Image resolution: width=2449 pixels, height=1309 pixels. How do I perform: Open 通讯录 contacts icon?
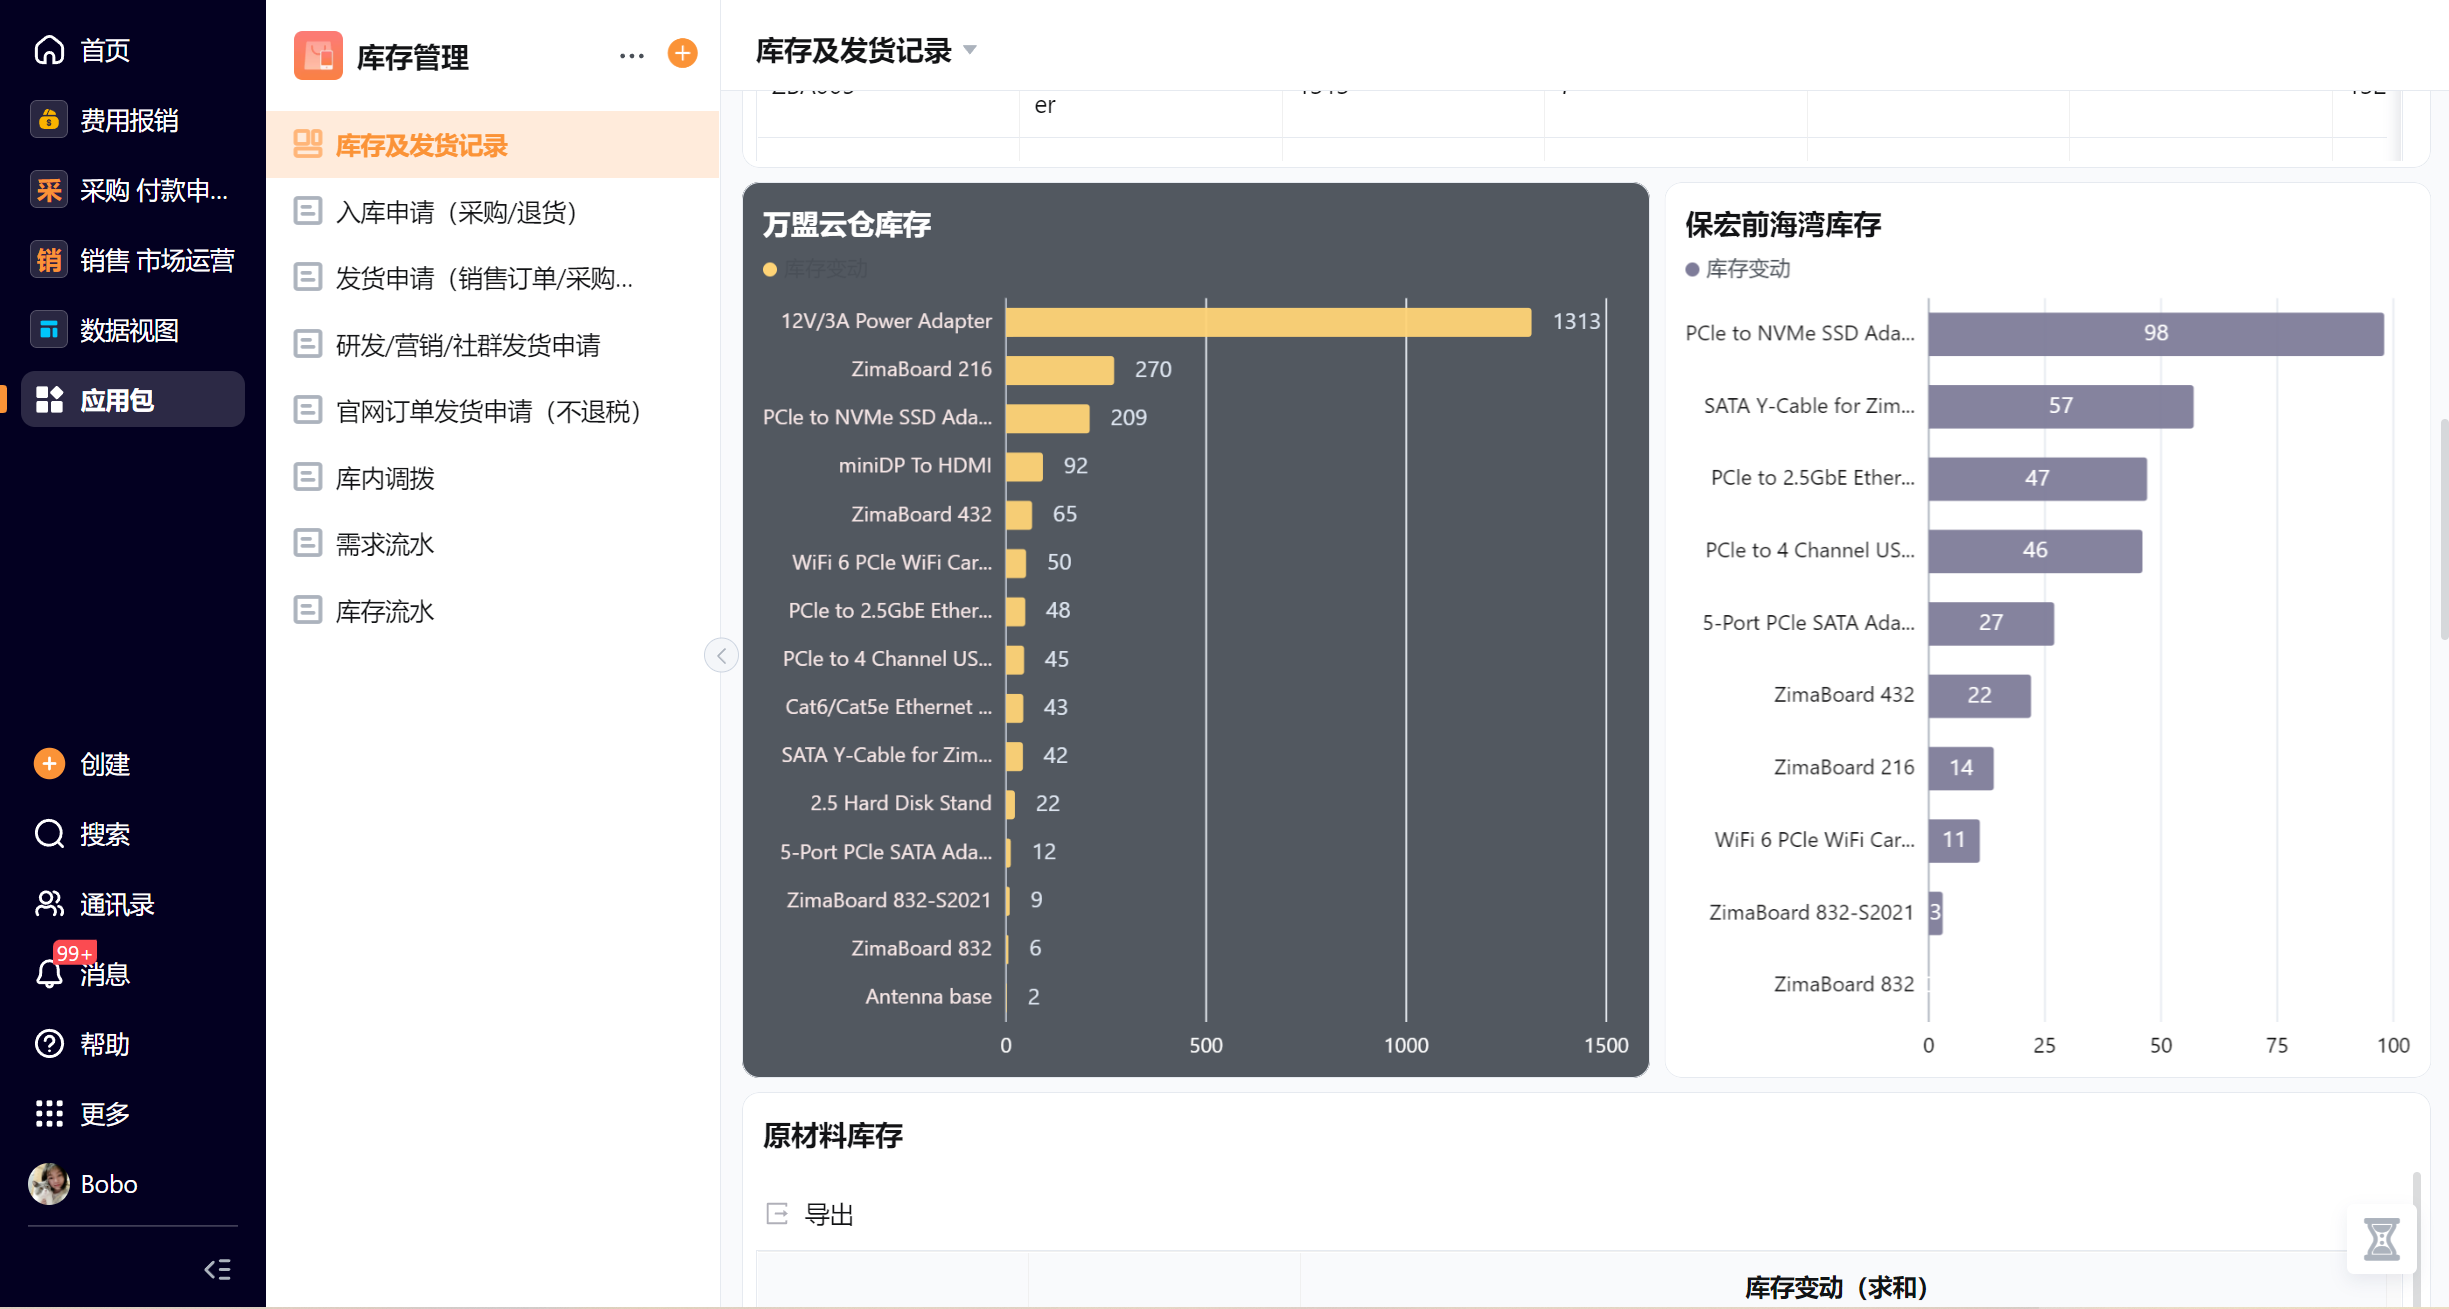coord(49,904)
